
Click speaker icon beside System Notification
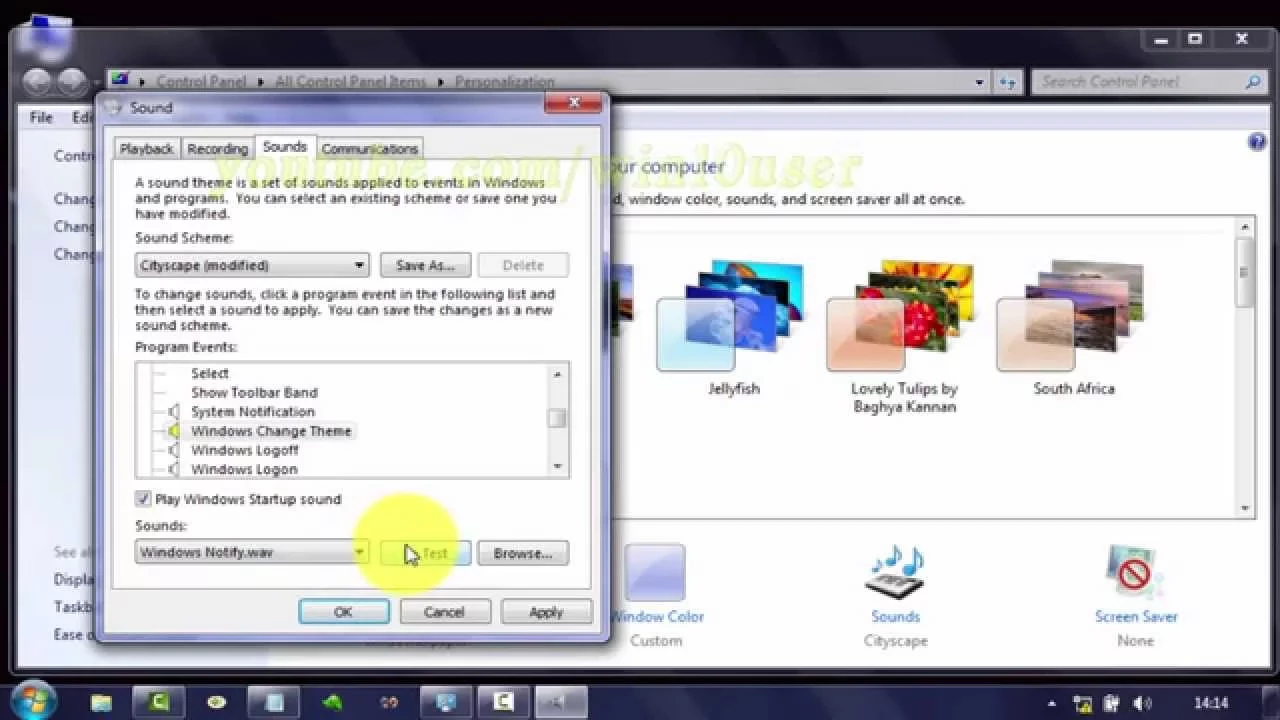pyautogui.click(x=174, y=412)
